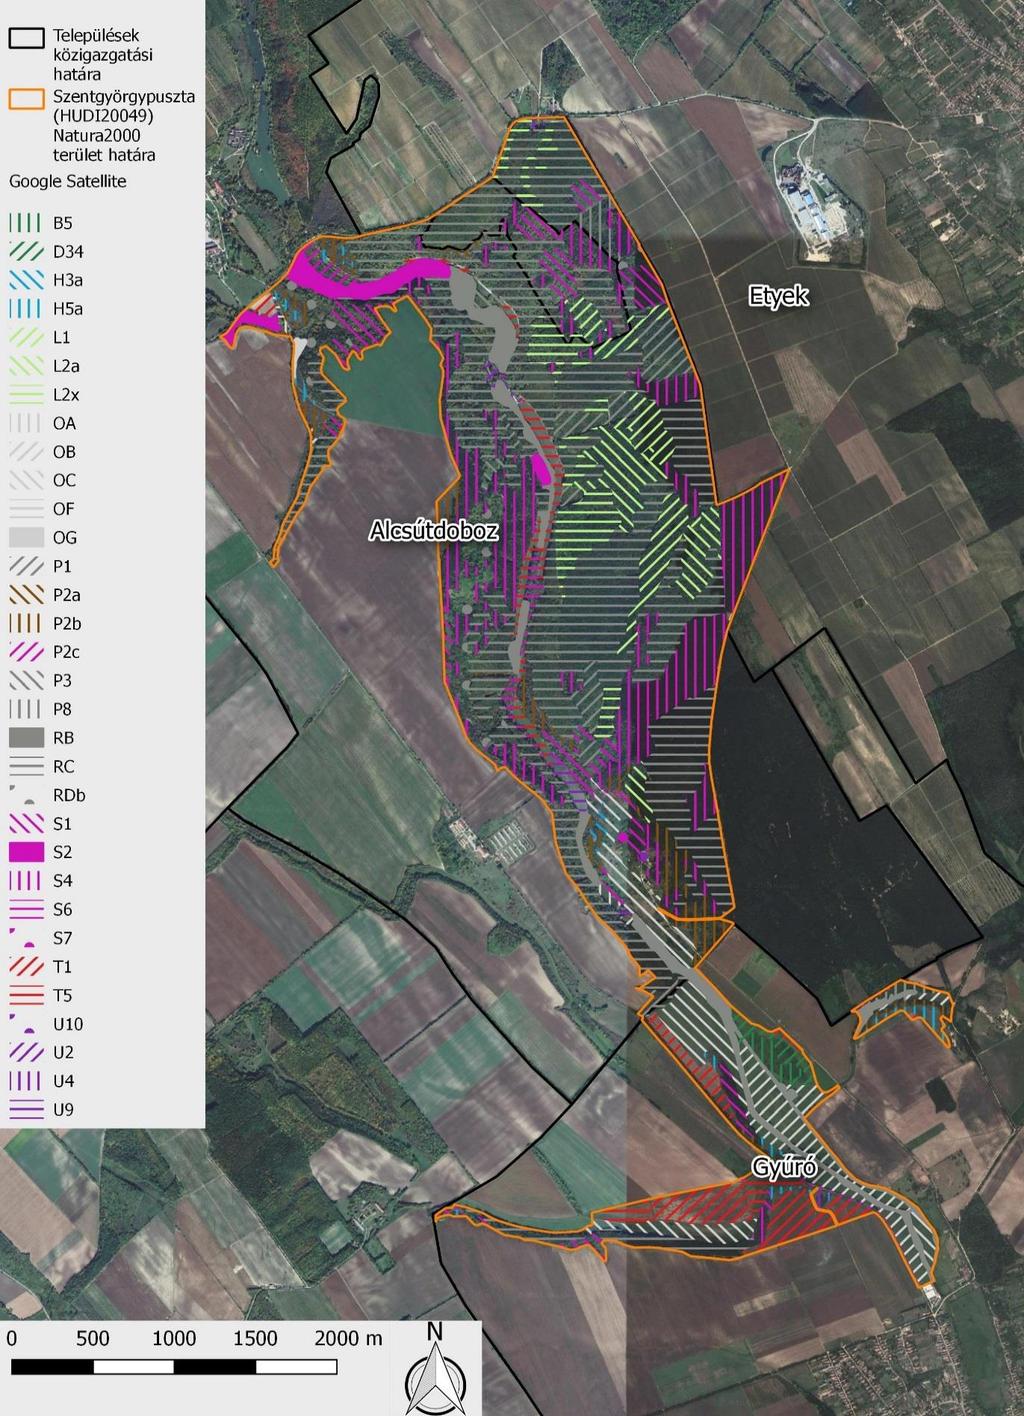Viewport: 1024px width, 1416px height.
Task: Click the U2 hatch legend symbol
Action: tap(26, 1052)
